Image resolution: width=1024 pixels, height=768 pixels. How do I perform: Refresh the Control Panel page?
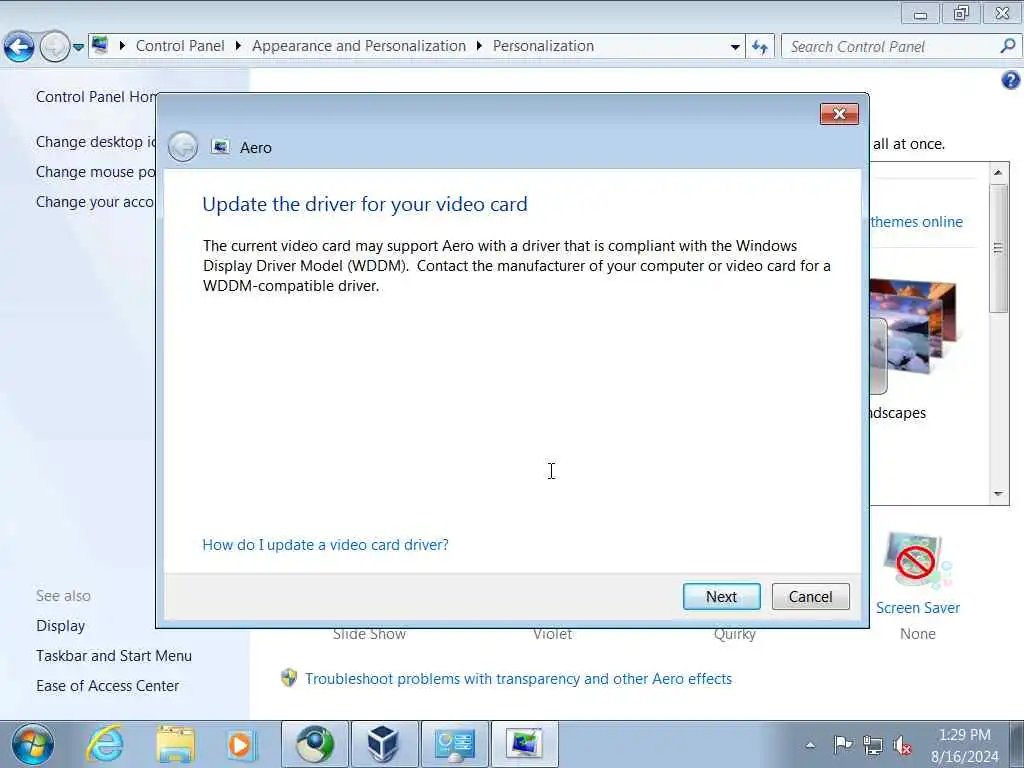coord(760,46)
